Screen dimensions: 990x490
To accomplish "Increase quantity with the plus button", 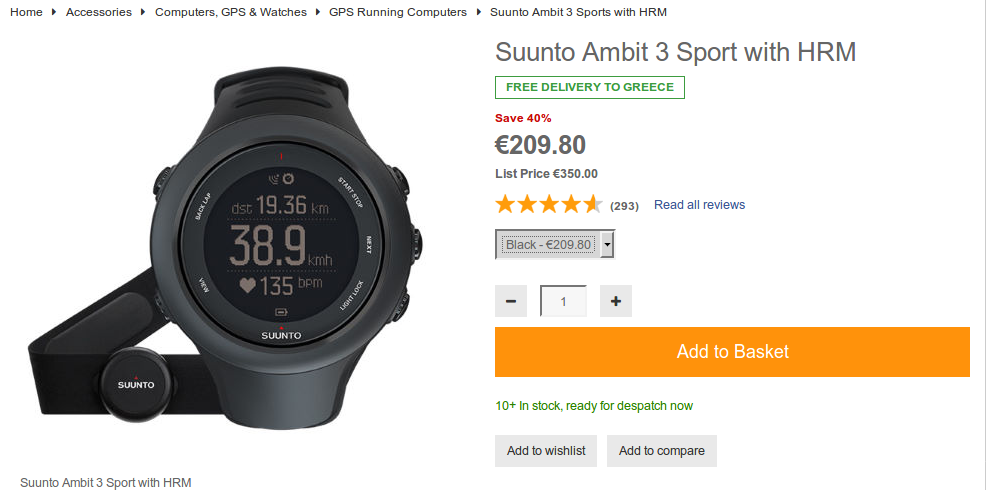I will click(616, 301).
